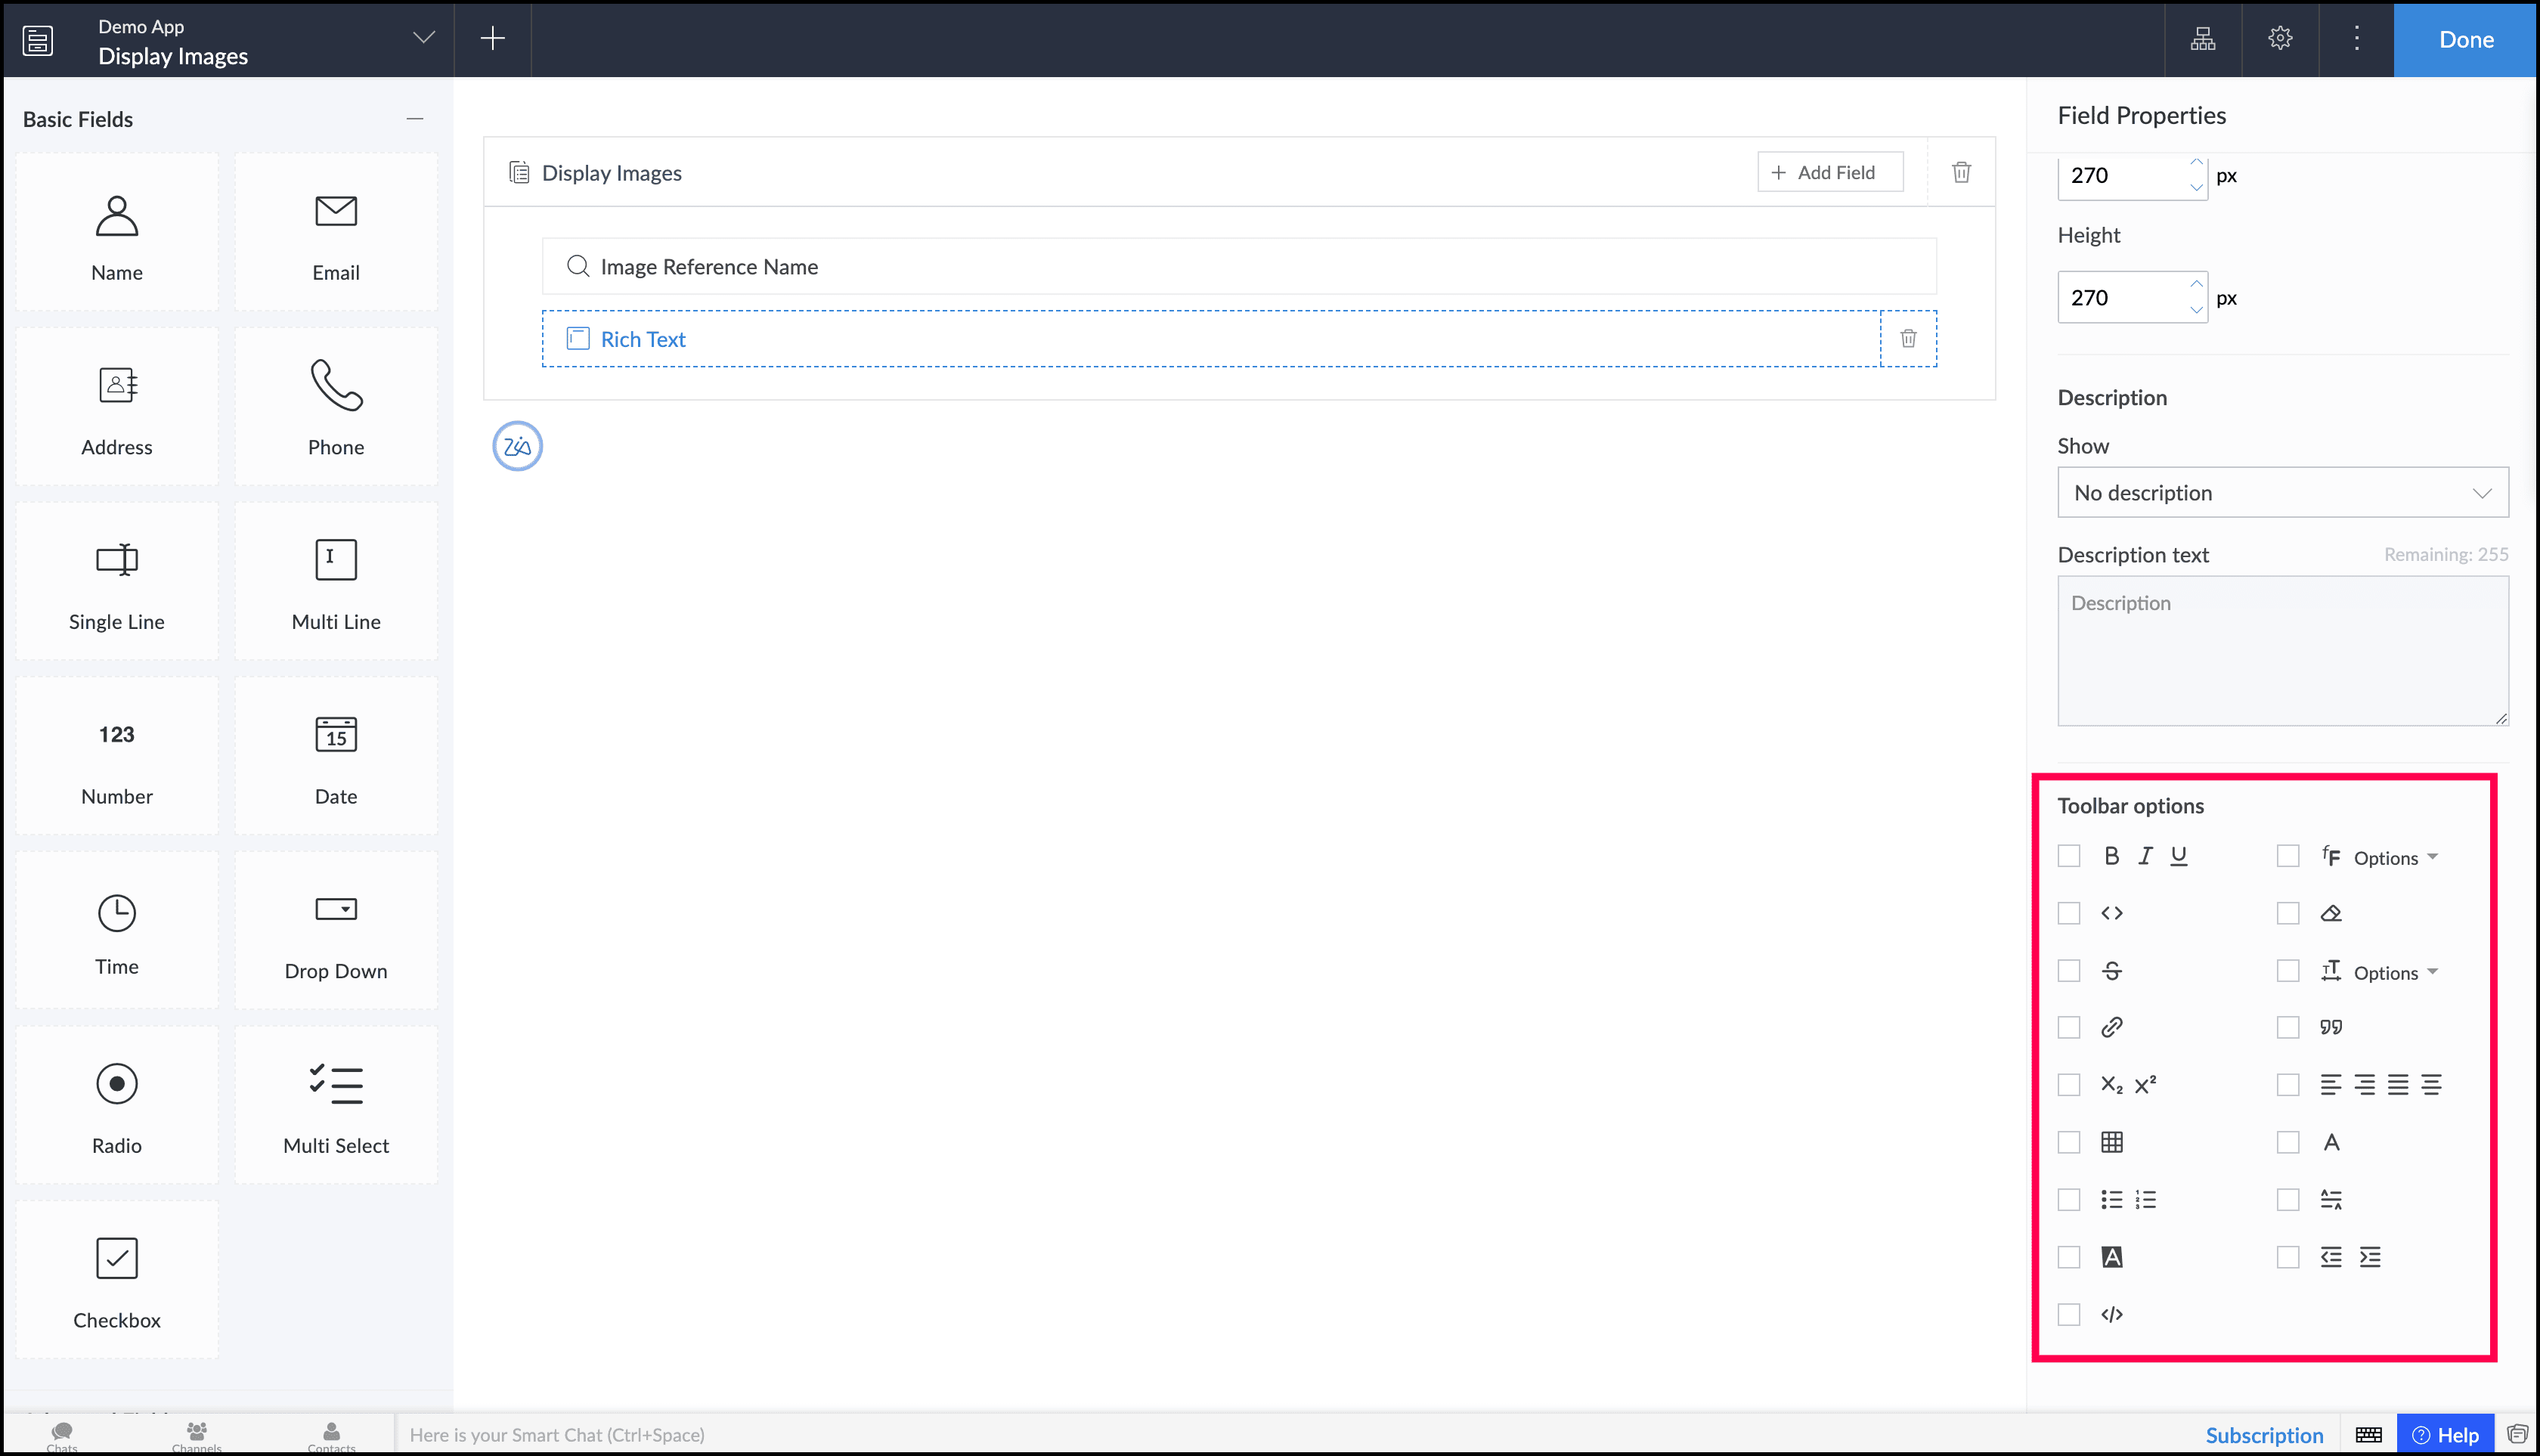Open the Subscription link
This screenshot has width=2540, height=1456.
click(x=2263, y=1435)
